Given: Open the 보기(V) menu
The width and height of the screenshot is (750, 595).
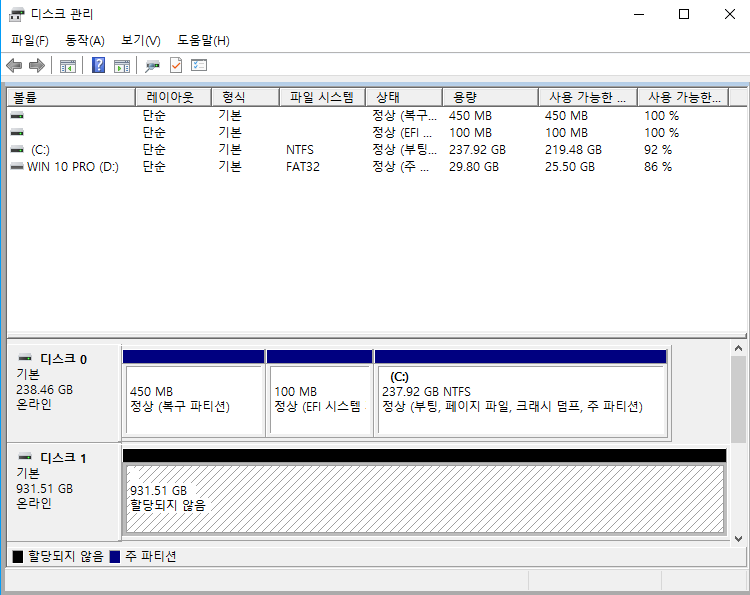Looking at the screenshot, I should coord(141,41).
